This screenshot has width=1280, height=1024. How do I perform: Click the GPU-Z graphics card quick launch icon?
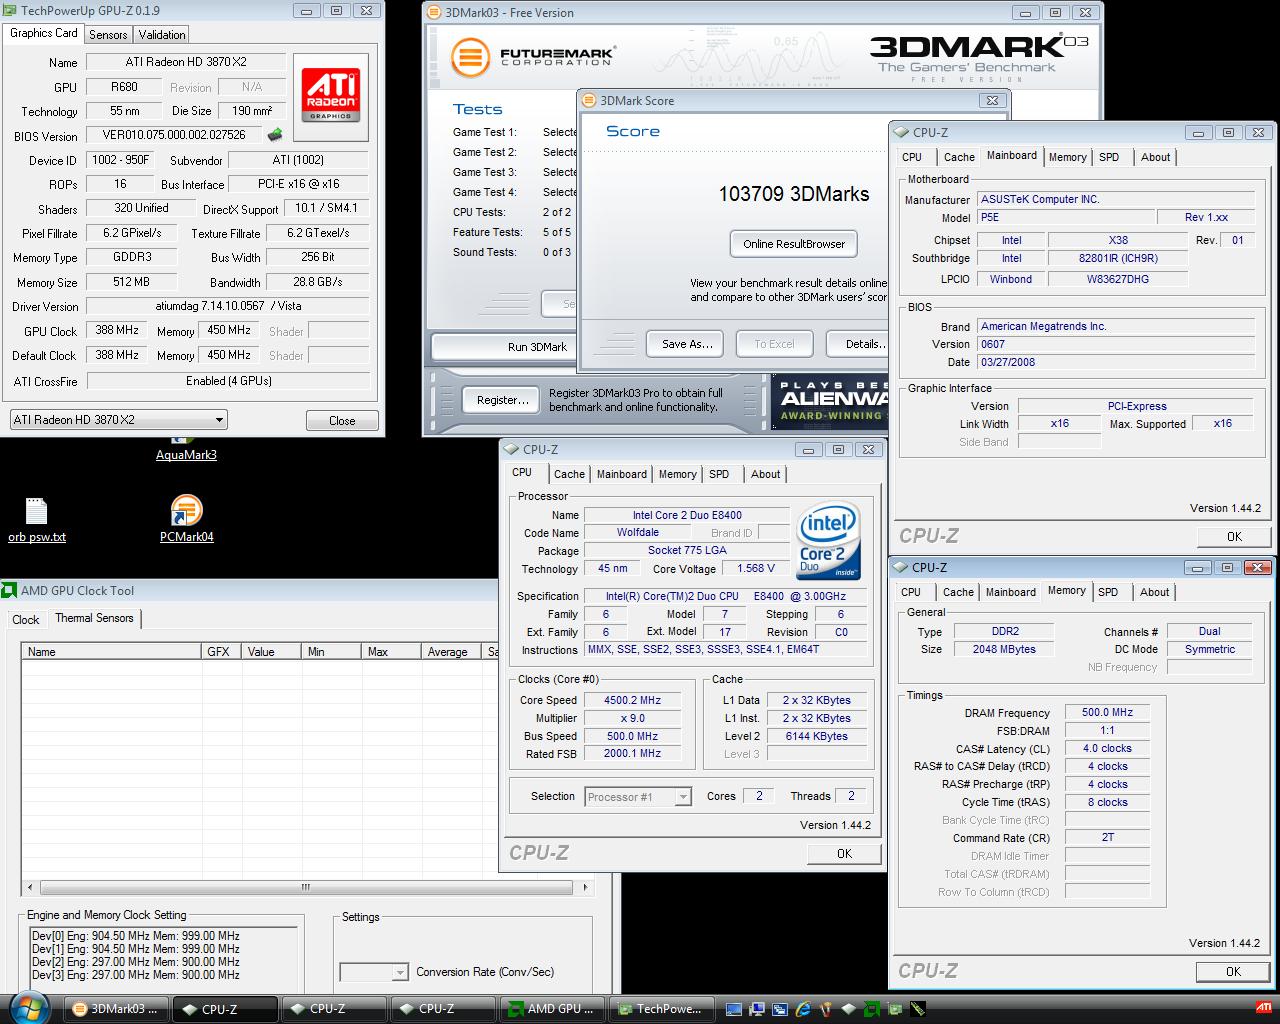895,1009
